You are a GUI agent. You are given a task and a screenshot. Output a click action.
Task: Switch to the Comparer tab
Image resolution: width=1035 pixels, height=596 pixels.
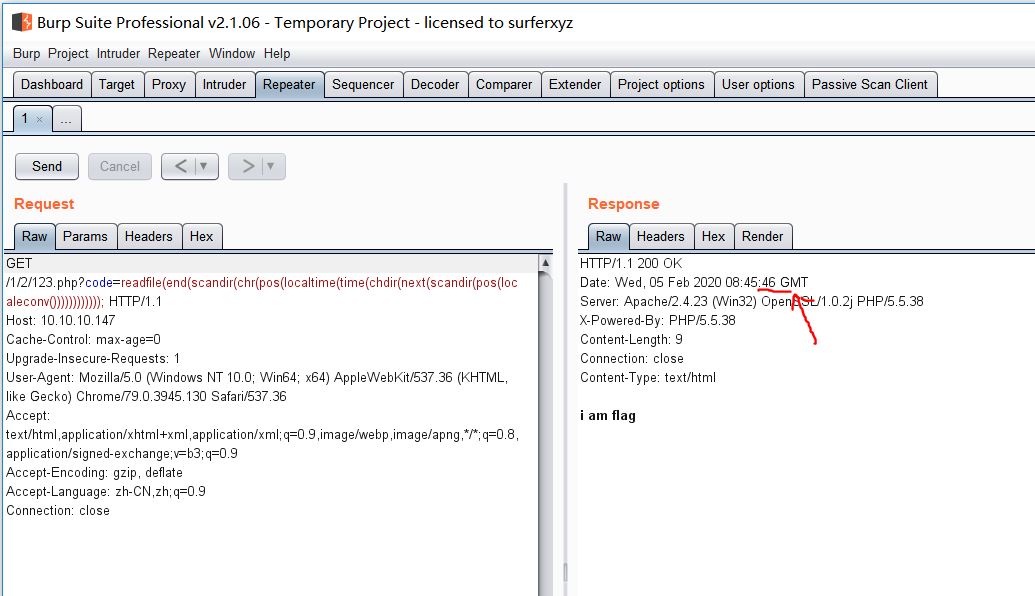[x=504, y=84]
